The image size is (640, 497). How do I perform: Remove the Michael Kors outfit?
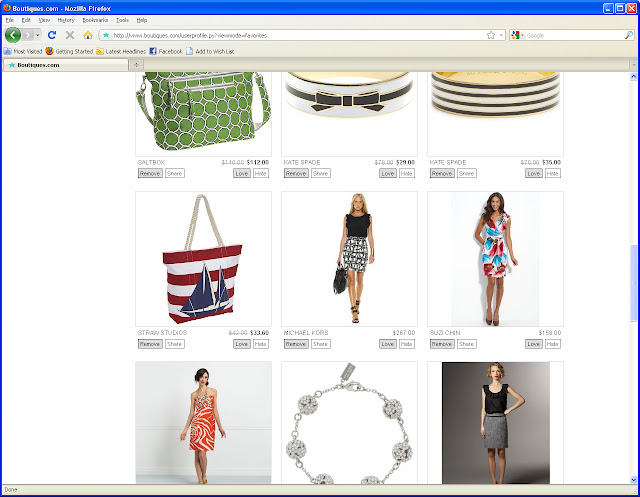click(x=296, y=344)
